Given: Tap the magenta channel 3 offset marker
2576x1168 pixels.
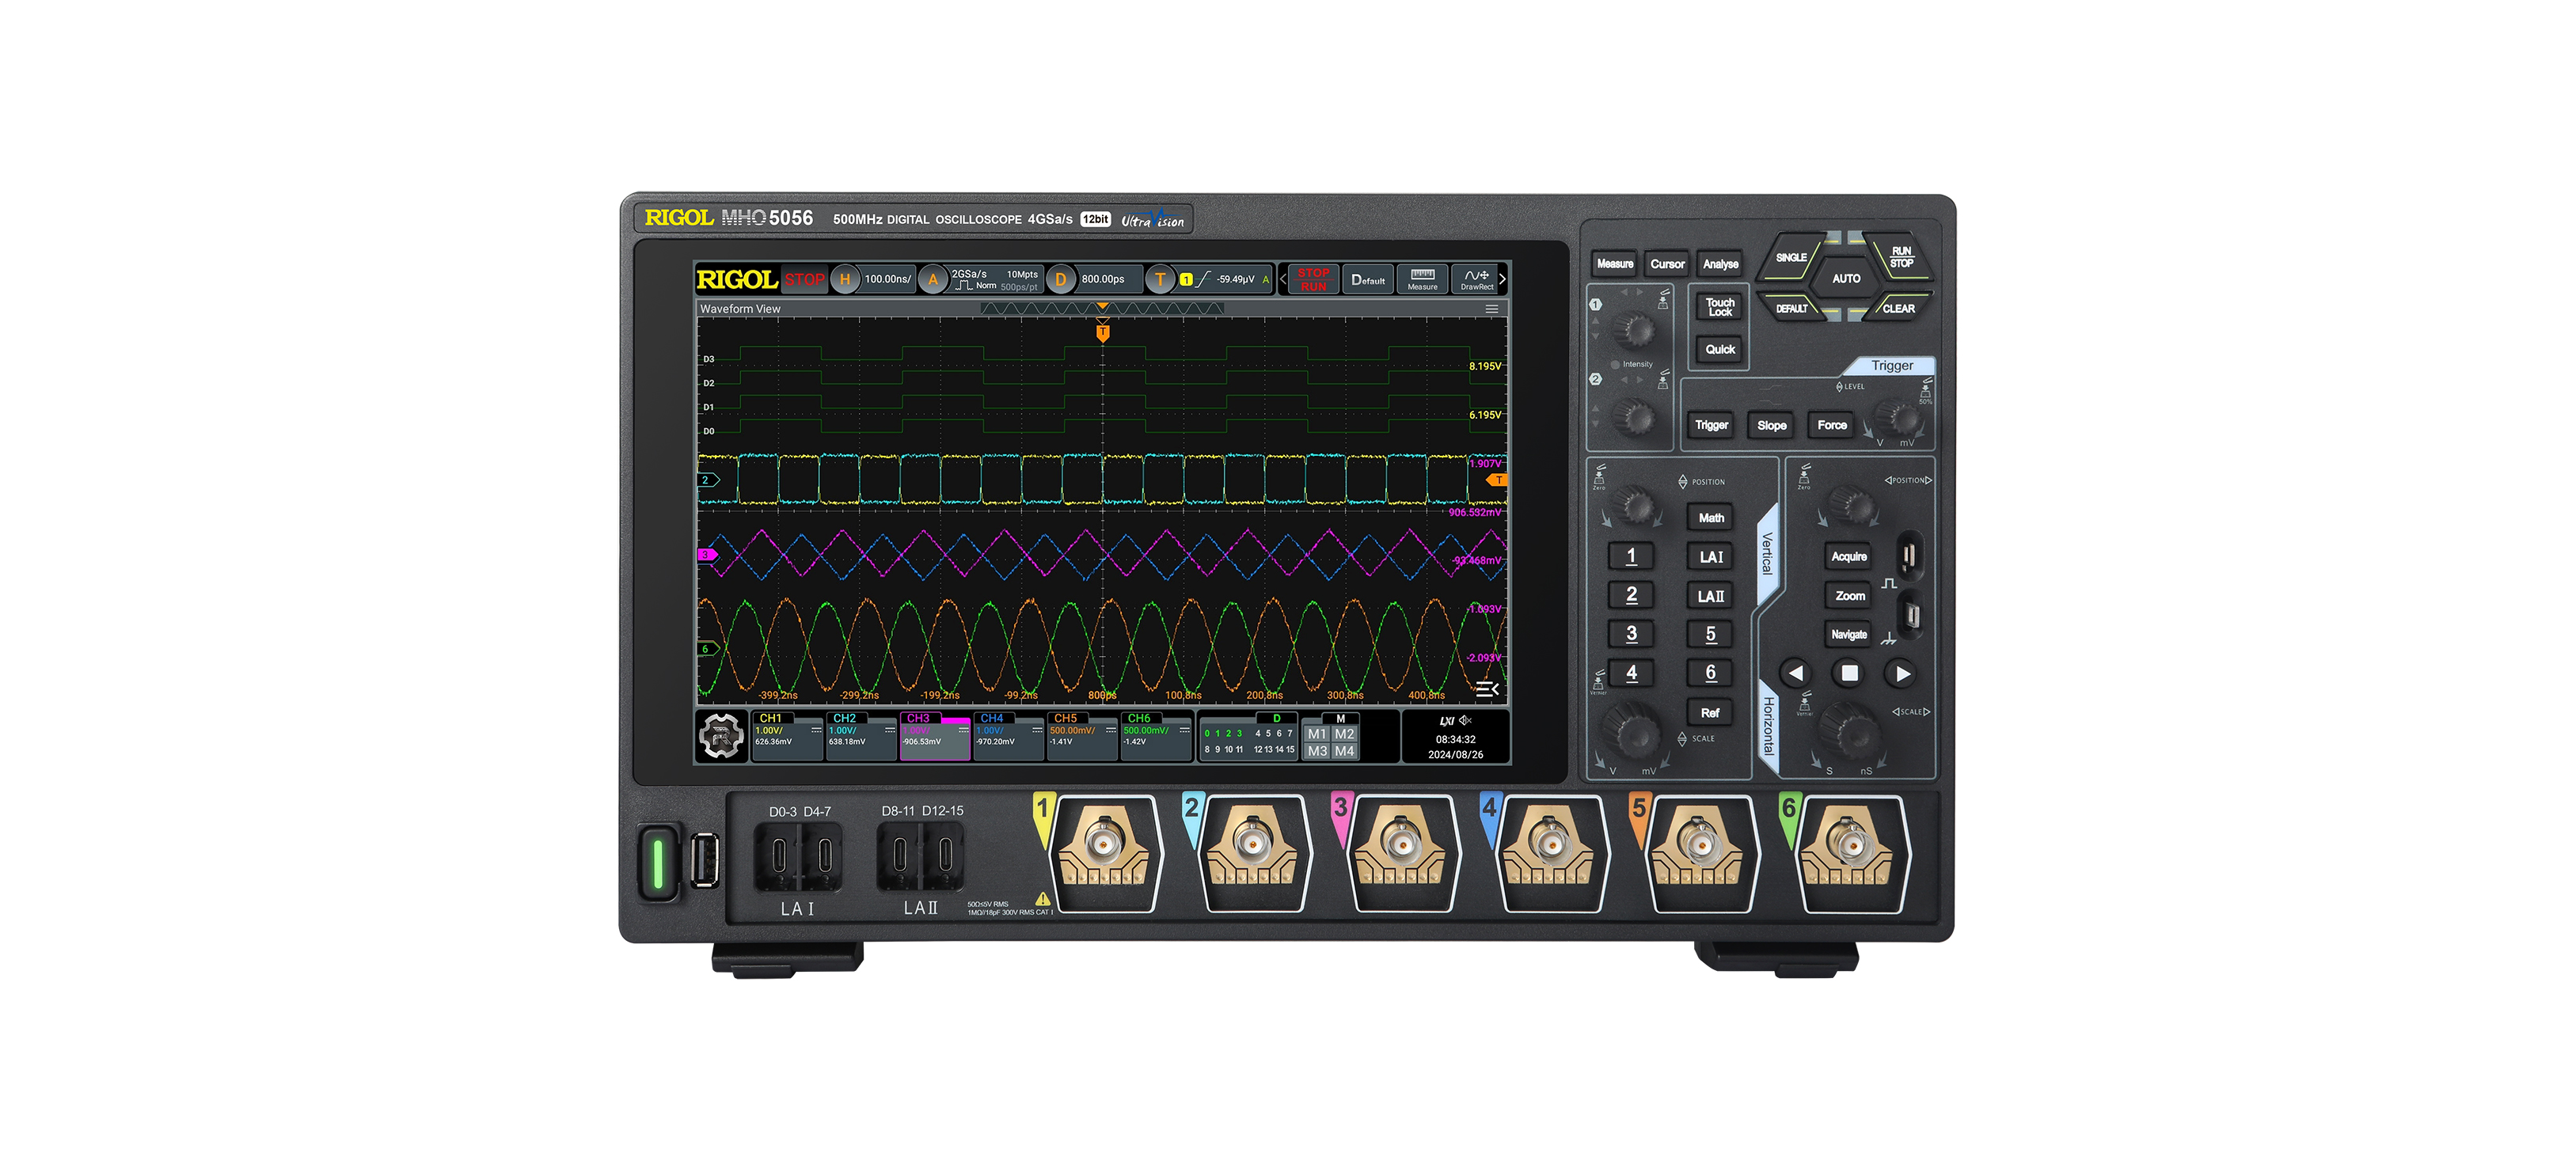Looking at the screenshot, I should 707,554.
